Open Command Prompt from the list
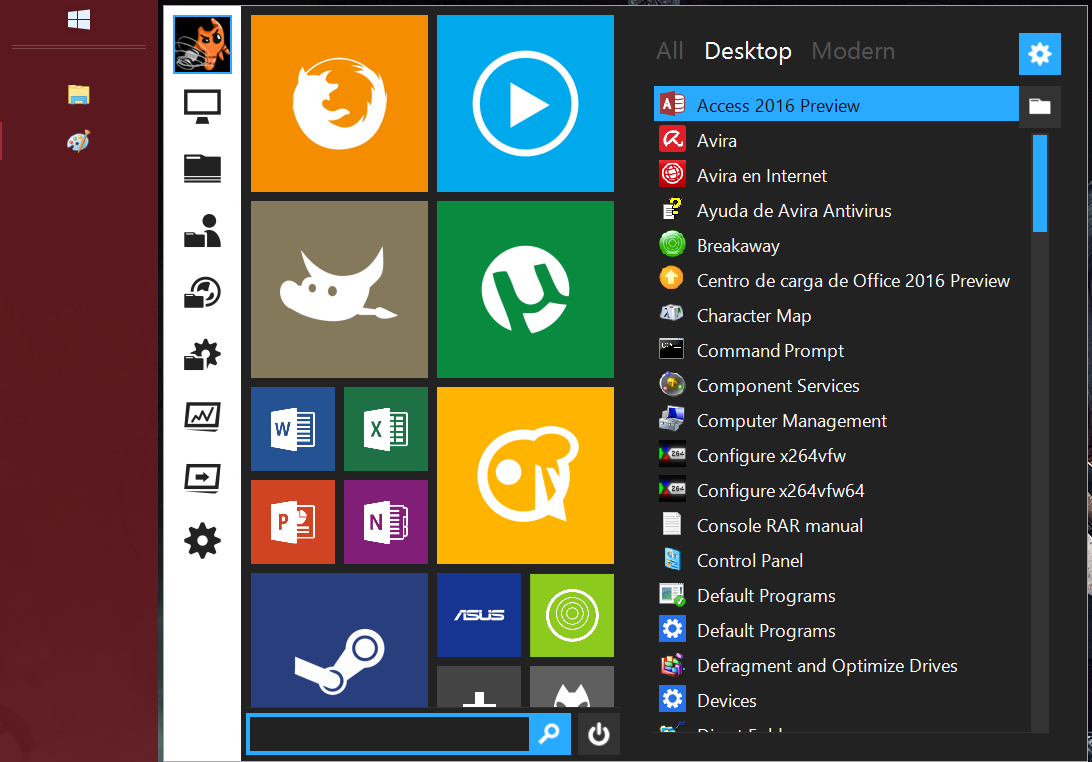 point(770,351)
